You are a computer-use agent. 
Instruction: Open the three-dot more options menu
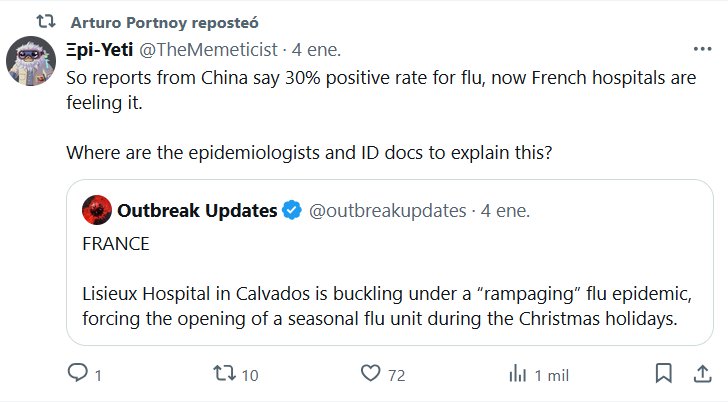click(702, 48)
